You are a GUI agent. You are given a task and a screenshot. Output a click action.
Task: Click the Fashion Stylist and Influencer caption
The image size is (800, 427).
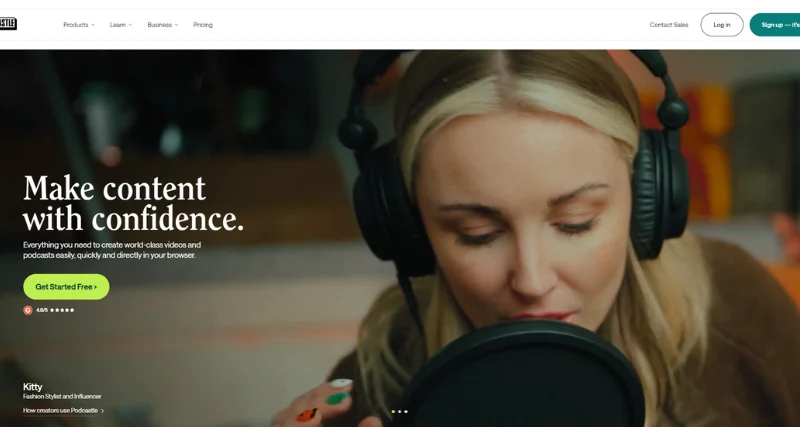(62, 397)
